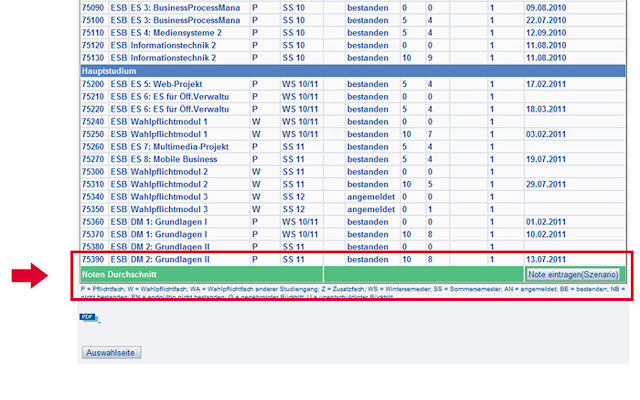The image size is (640, 400).
Task: Click the Auswahlseite button
Action: click(x=112, y=353)
